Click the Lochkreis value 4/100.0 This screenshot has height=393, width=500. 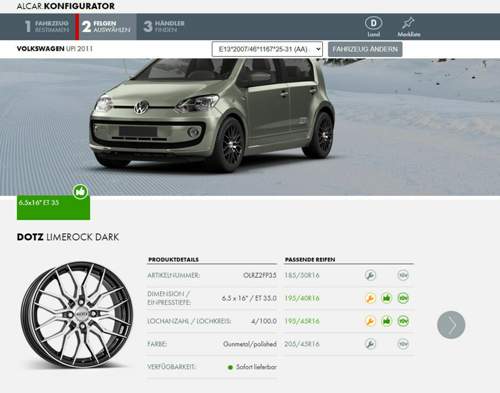(264, 321)
